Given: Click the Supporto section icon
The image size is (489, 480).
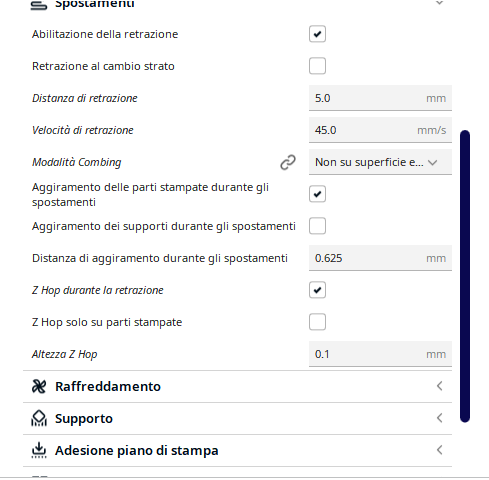Looking at the screenshot, I should coord(39,418).
